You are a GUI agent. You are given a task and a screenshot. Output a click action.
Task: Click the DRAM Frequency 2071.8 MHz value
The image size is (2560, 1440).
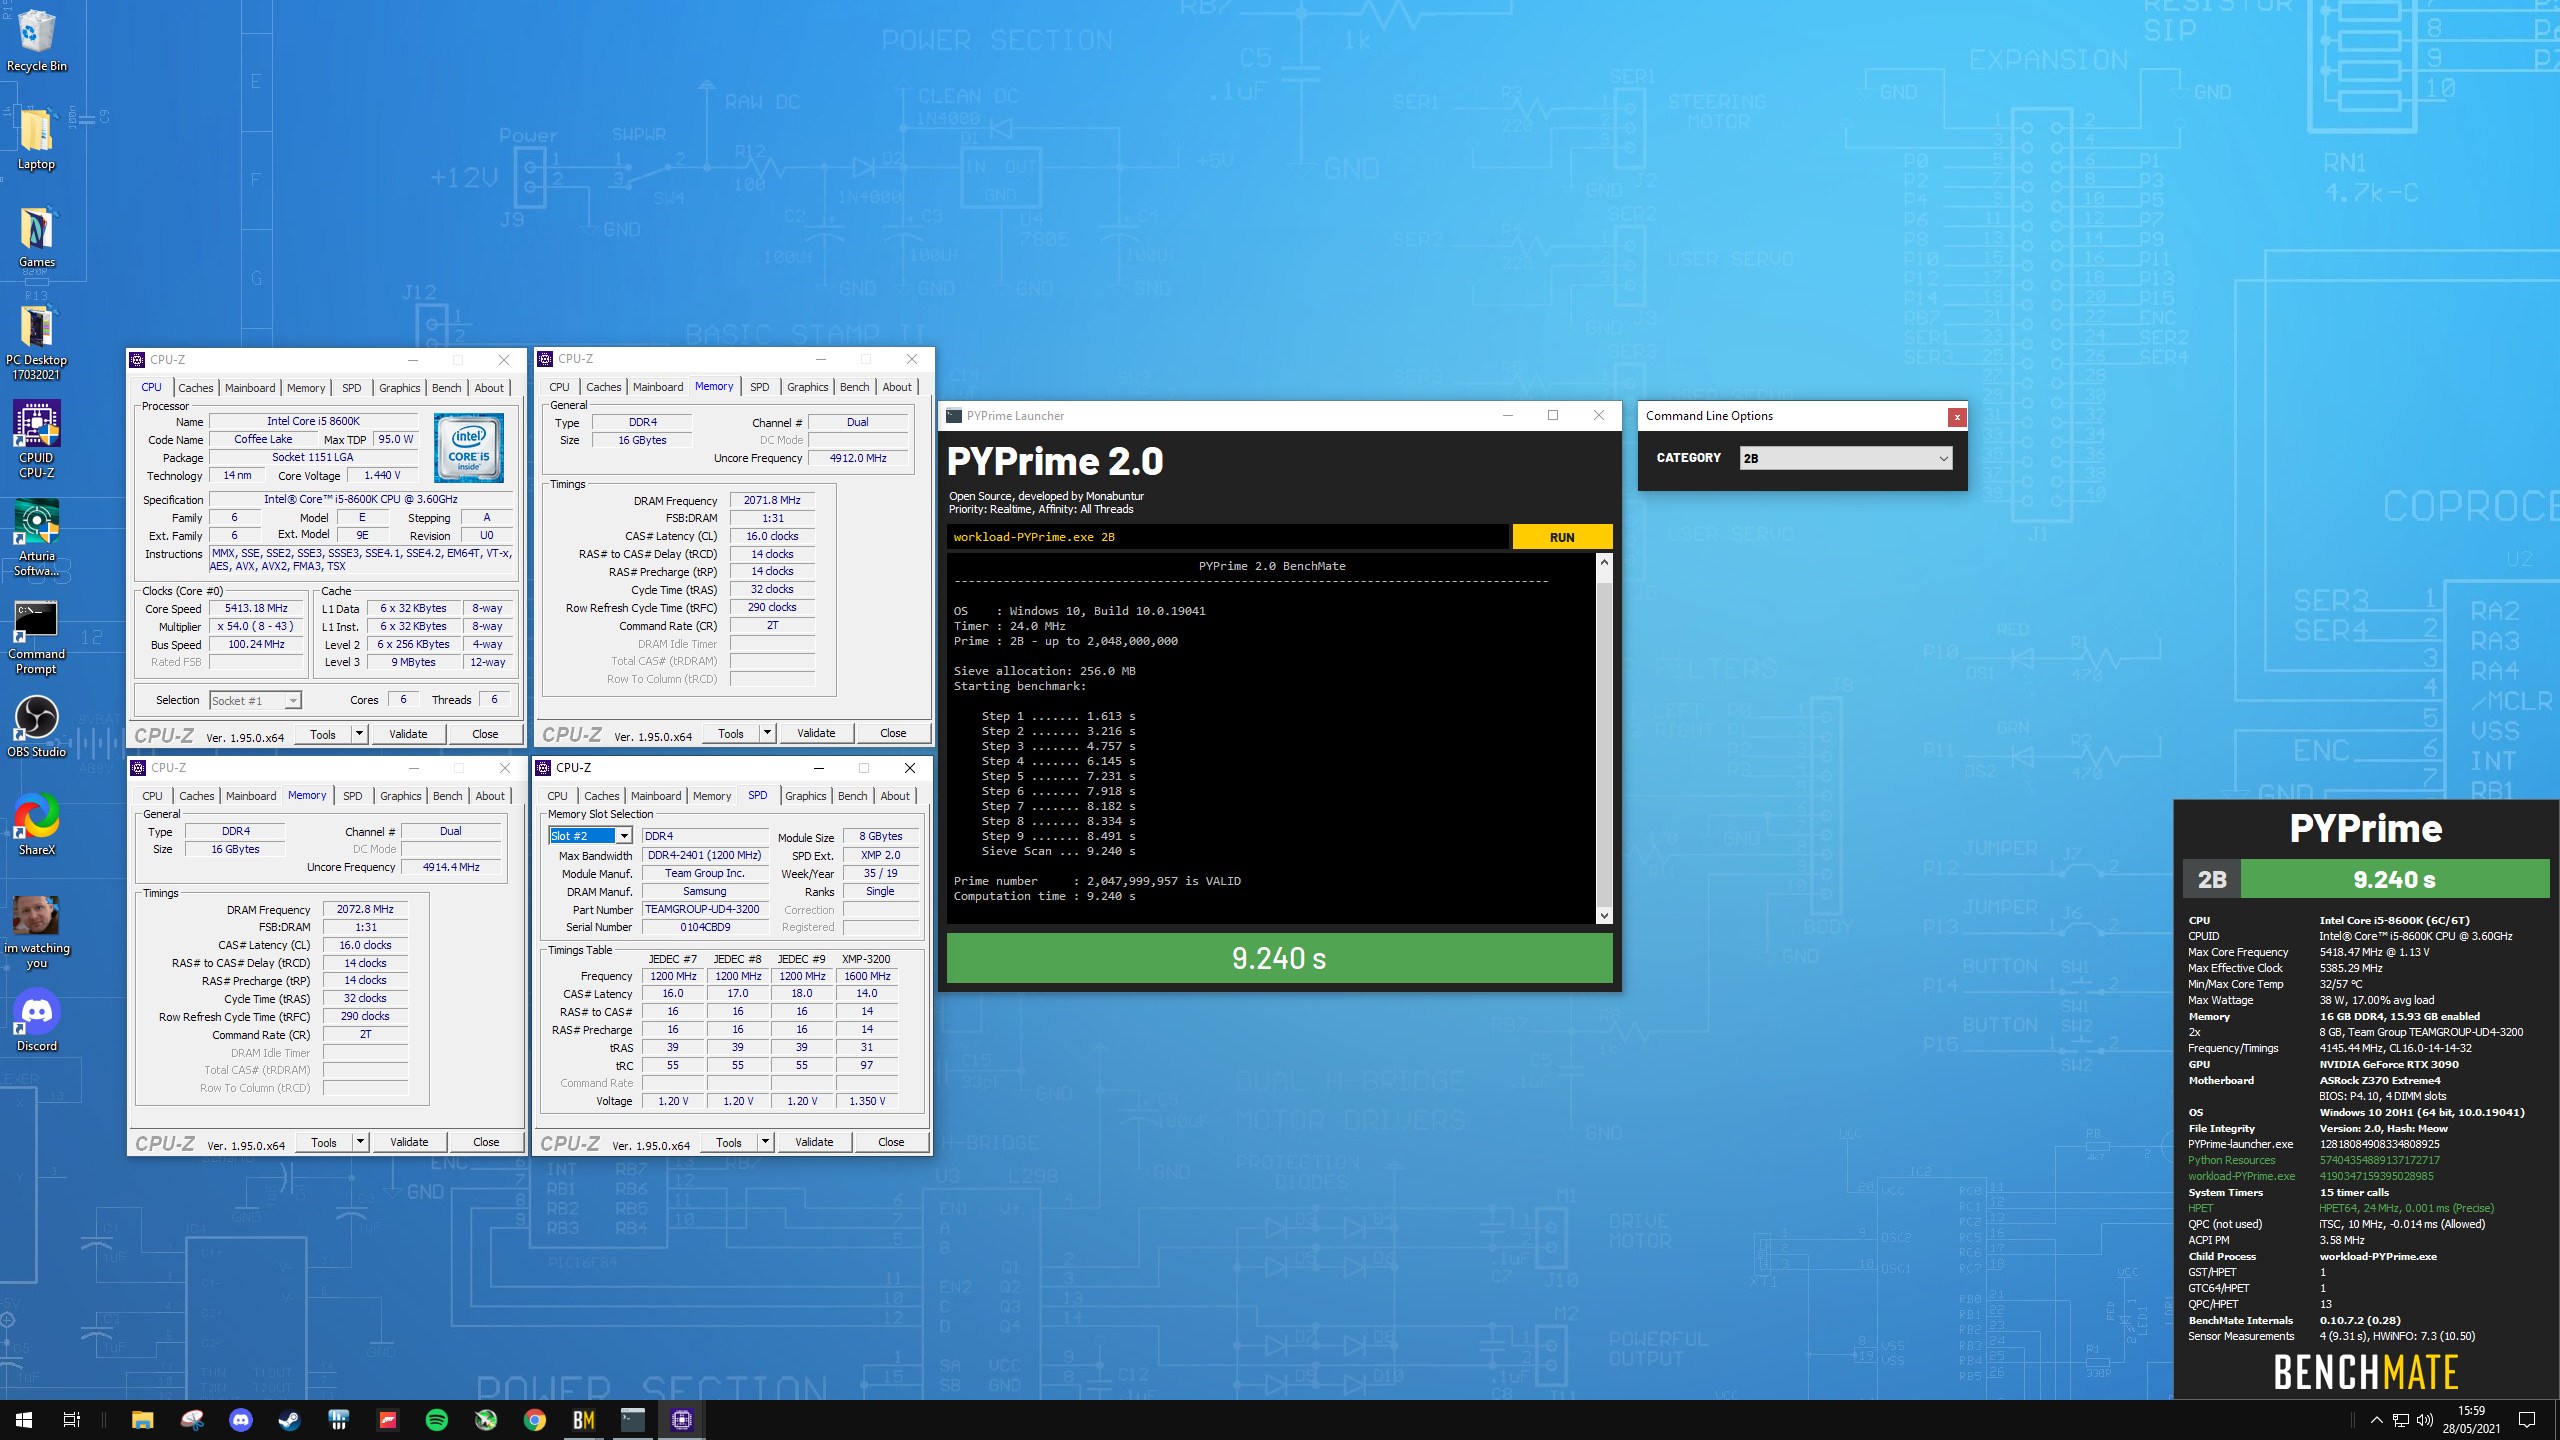772,500
